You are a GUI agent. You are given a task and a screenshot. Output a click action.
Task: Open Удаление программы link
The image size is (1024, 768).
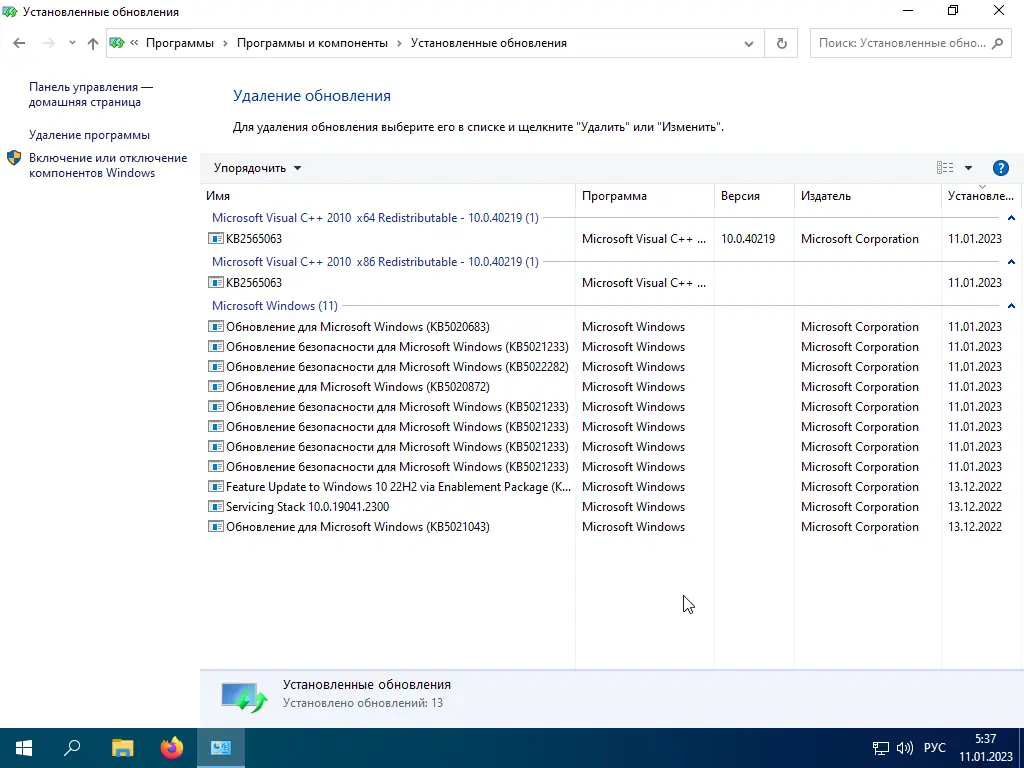pos(89,135)
